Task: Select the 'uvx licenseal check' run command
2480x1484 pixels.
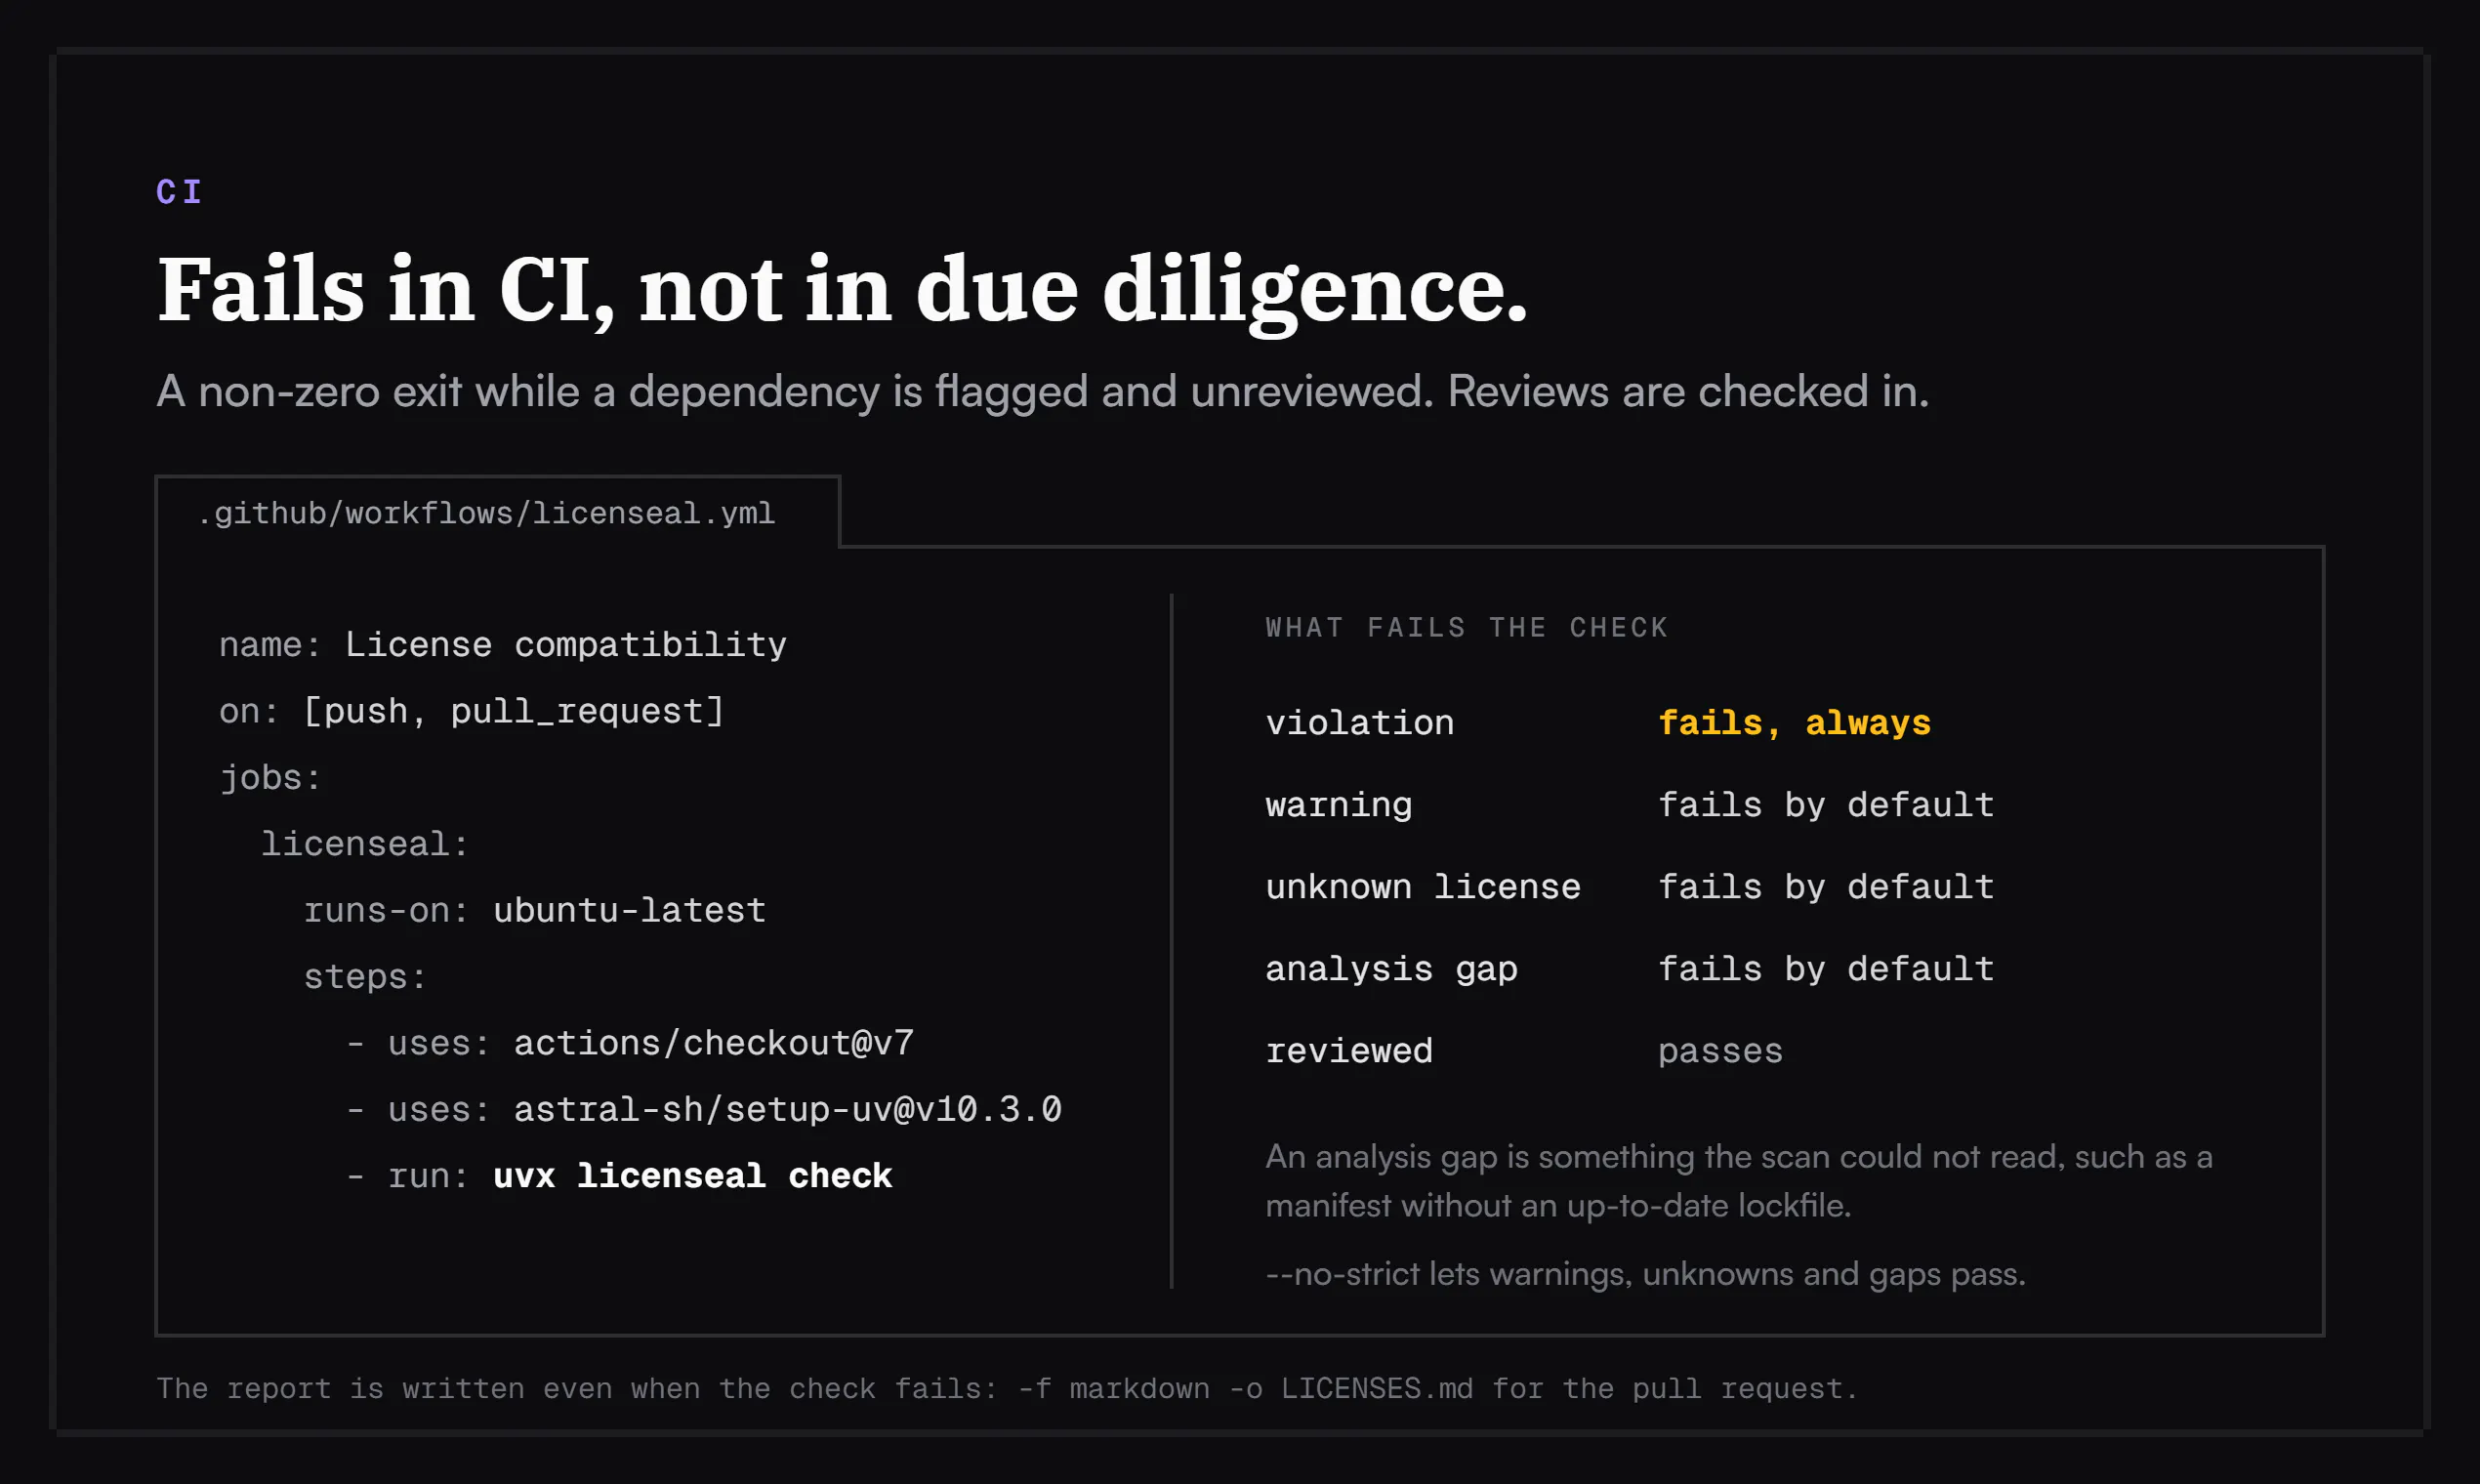Action: [x=692, y=1176]
